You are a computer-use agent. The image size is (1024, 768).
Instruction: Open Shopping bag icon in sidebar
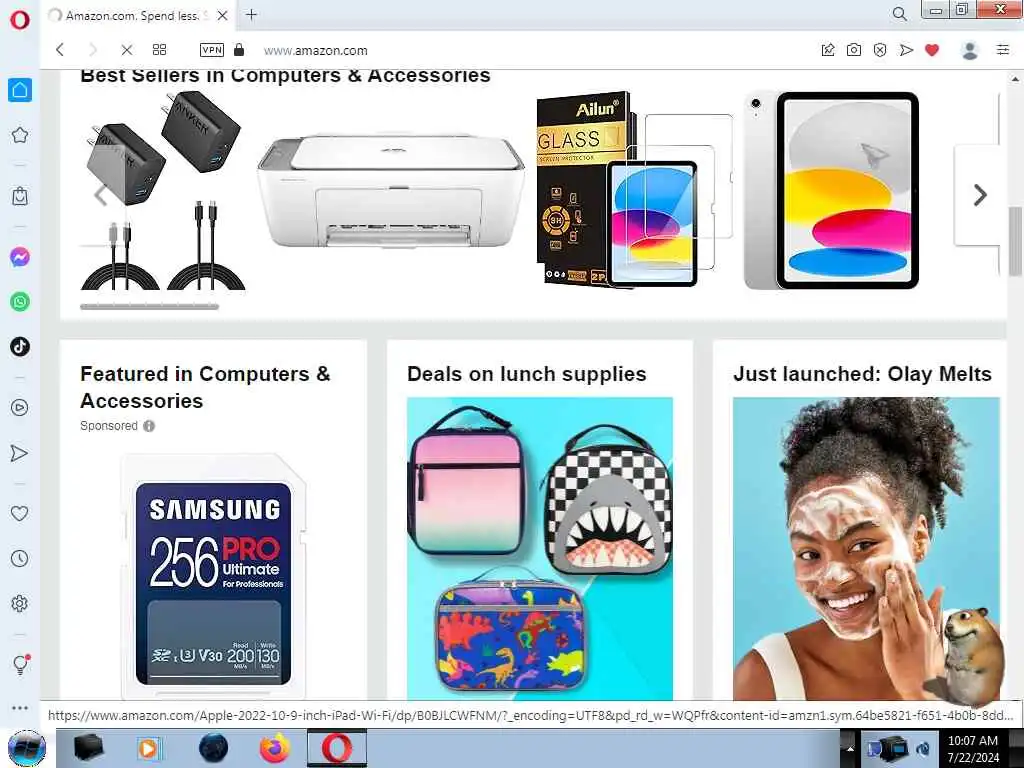pos(20,196)
